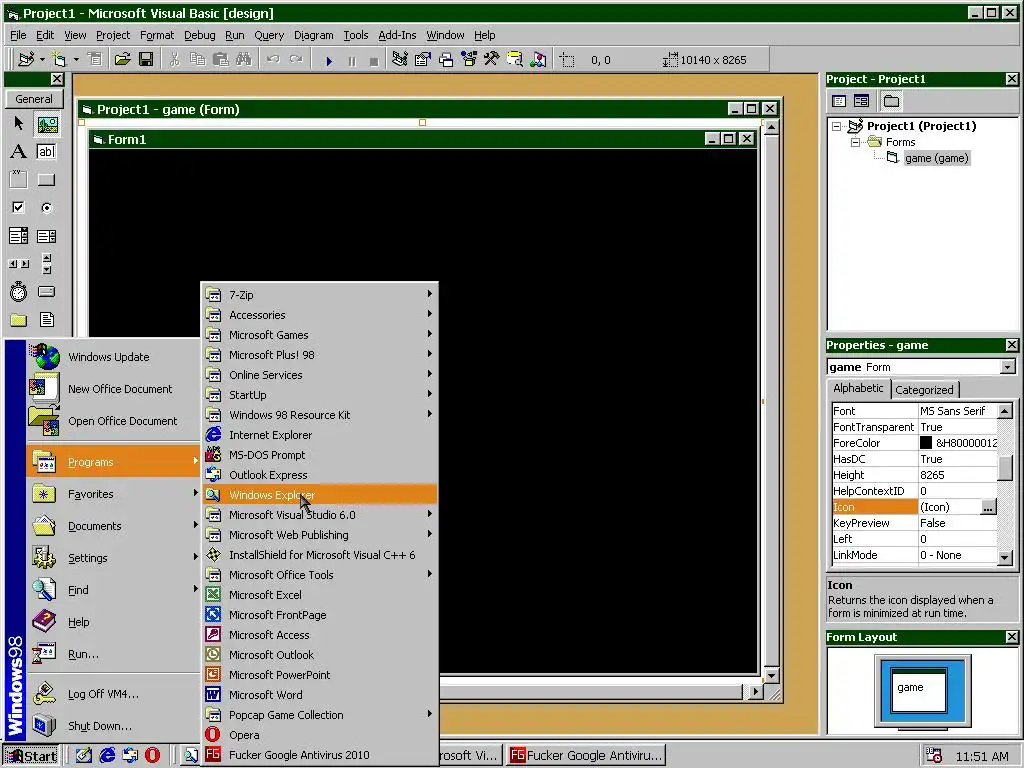The height and width of the screenshot is (768, 1024).
Task: Launch MS-DOS Prompt from Programs menu
Action: (319, 455)
